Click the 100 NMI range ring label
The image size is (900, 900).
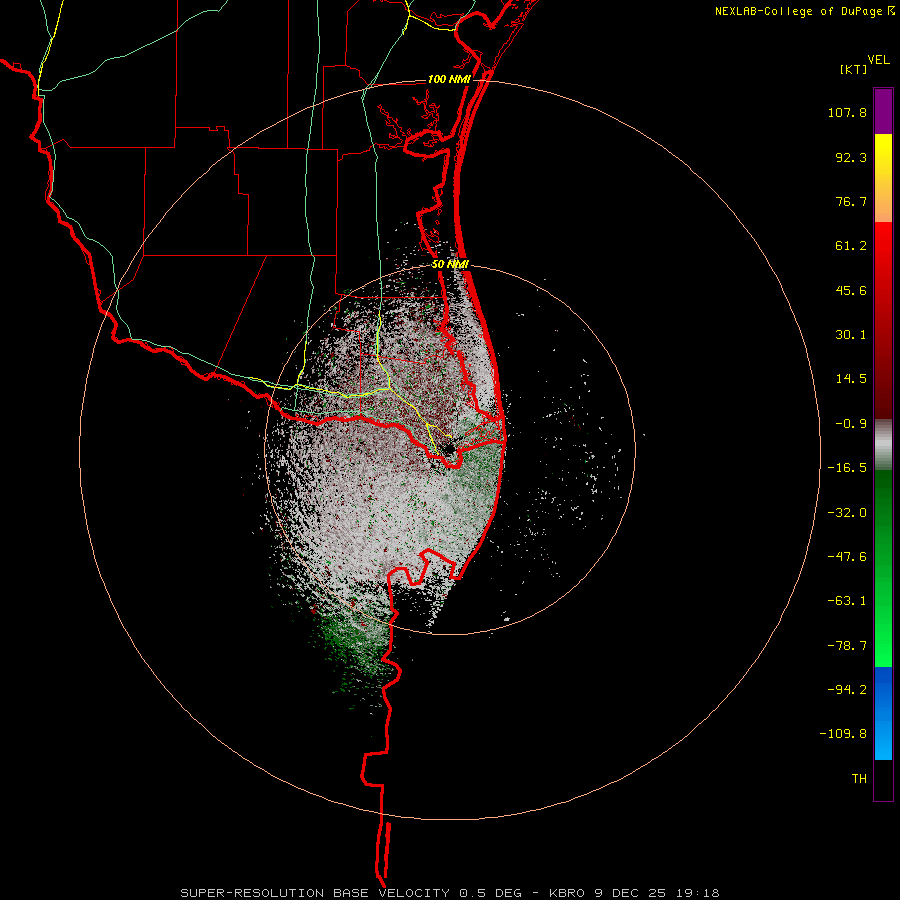(449, 79)
